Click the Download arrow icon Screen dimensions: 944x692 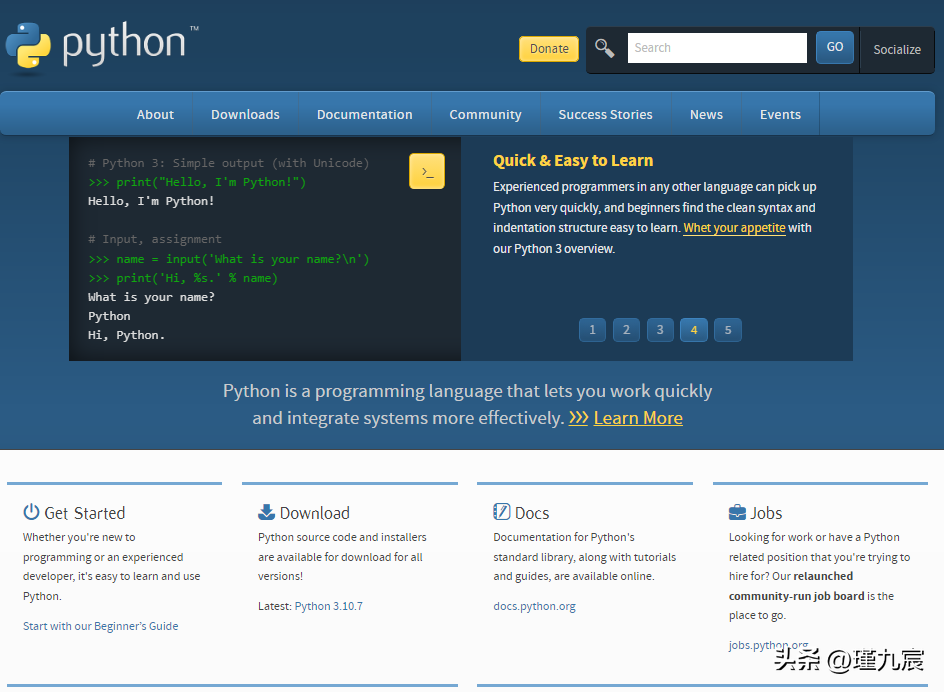click(266, 512)
